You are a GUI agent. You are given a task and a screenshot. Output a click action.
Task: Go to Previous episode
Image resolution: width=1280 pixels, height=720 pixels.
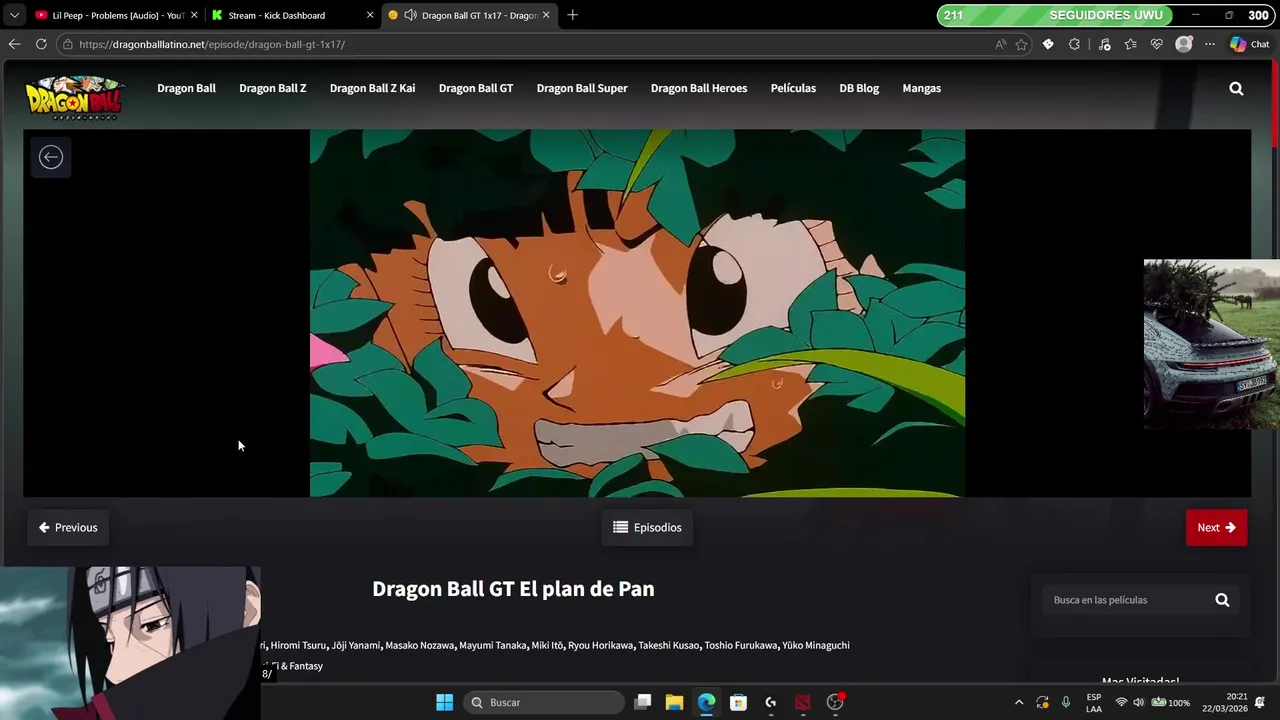click(68, 527)
